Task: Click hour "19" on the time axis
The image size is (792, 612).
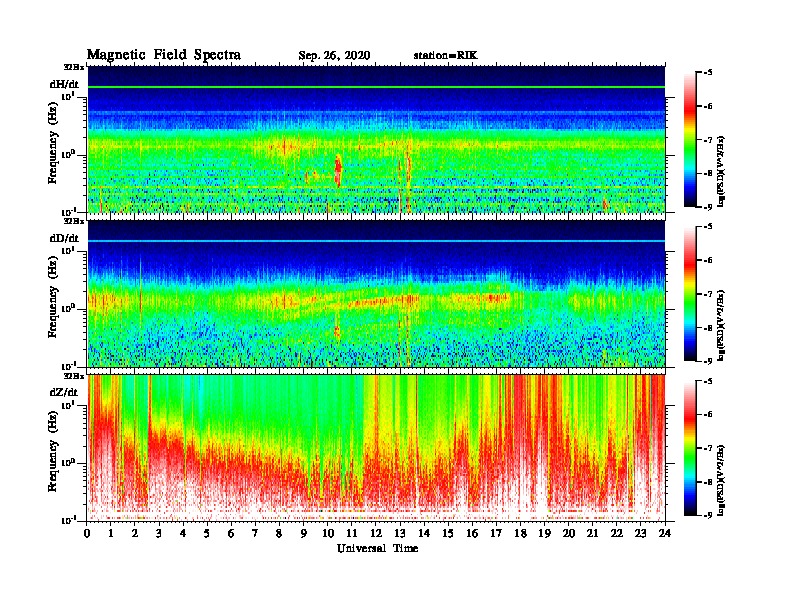Action: click(545, 534)
